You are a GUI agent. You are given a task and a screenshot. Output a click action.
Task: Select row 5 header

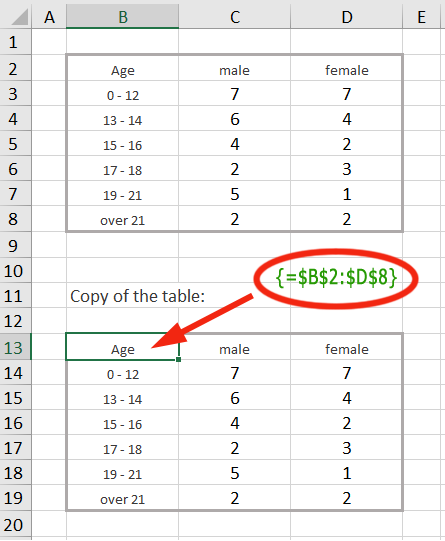tap(16, 143)
